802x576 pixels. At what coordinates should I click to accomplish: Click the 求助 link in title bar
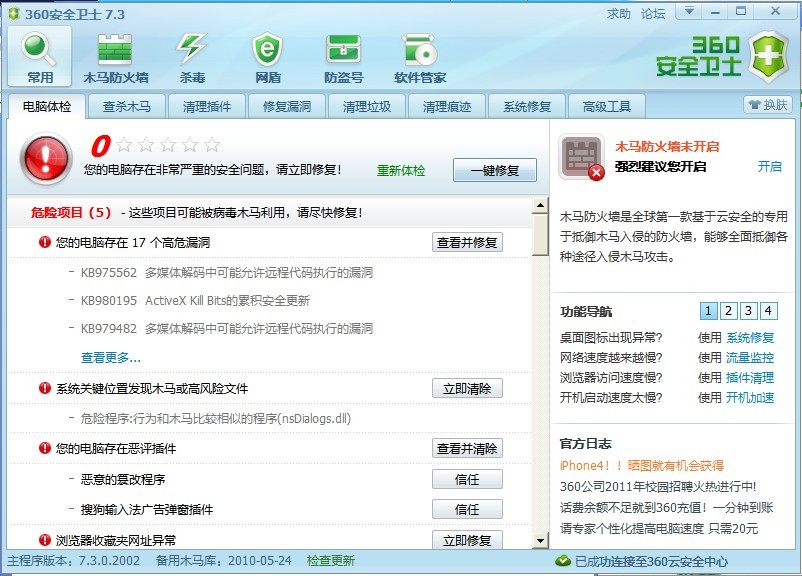click(619, 14)
